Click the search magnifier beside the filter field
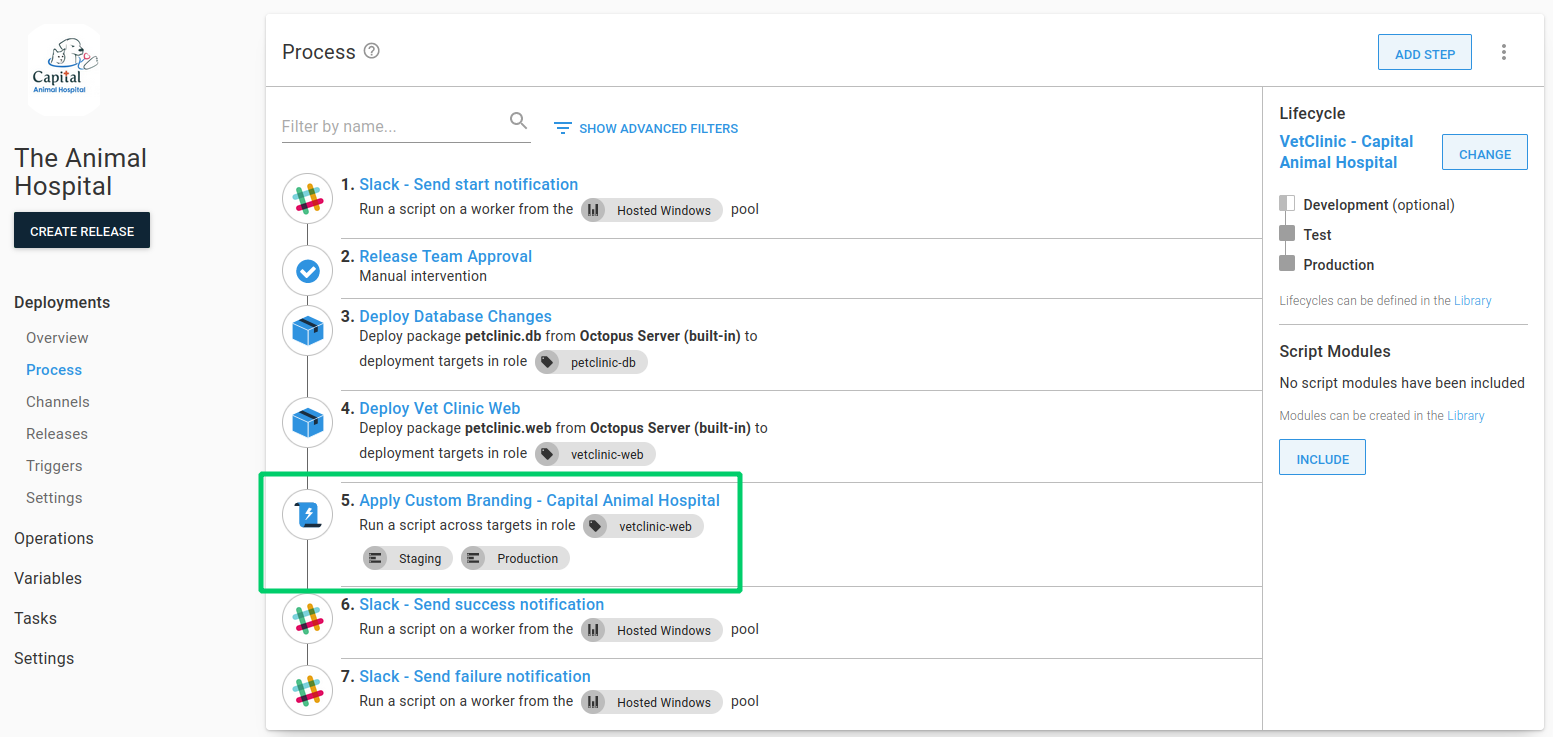Screen dimensions: 1553x737 click(x=518, y=120)
